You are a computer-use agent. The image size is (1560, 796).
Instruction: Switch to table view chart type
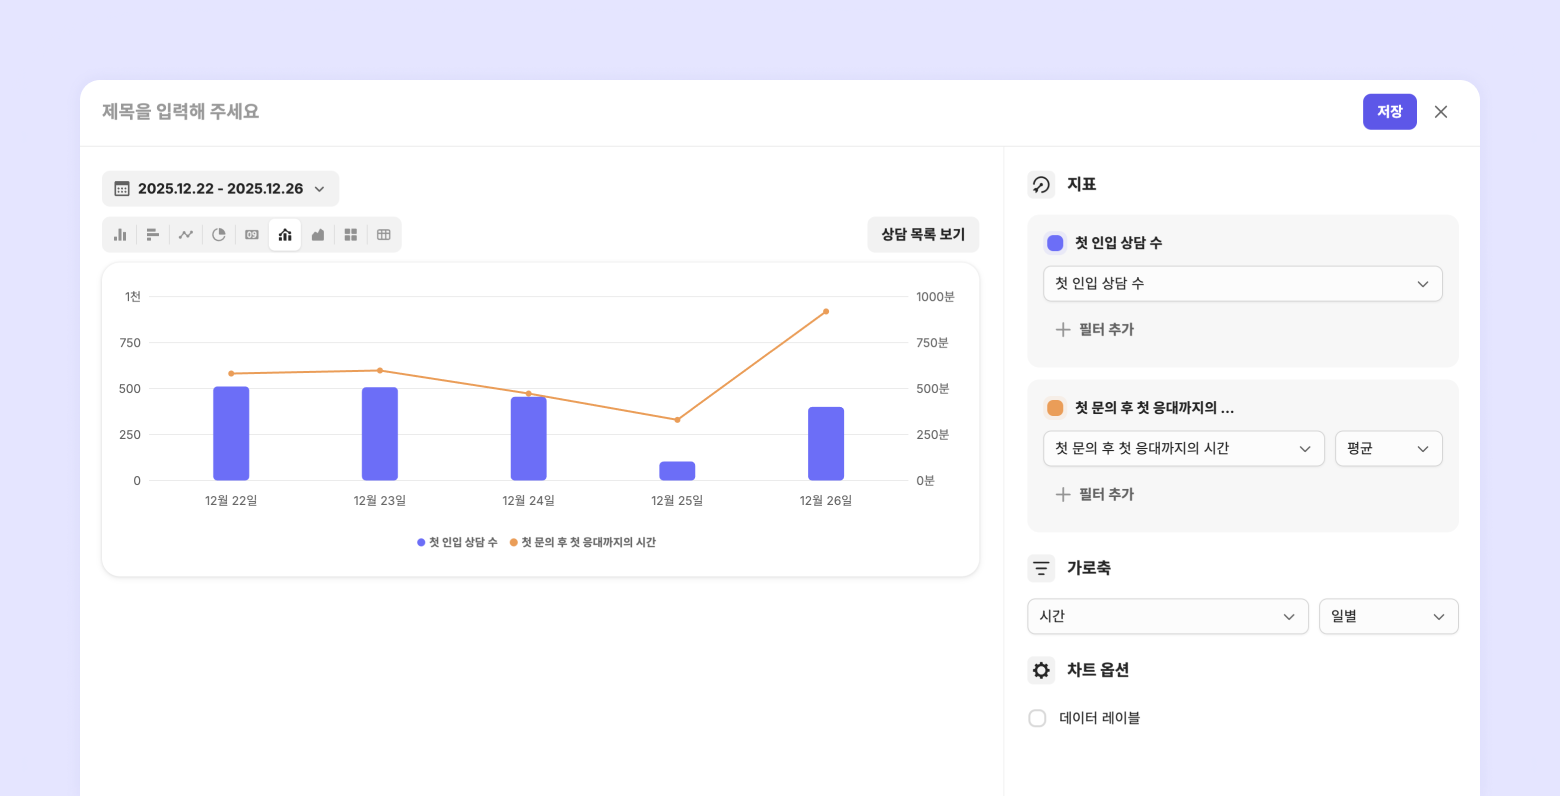[384, 235]
